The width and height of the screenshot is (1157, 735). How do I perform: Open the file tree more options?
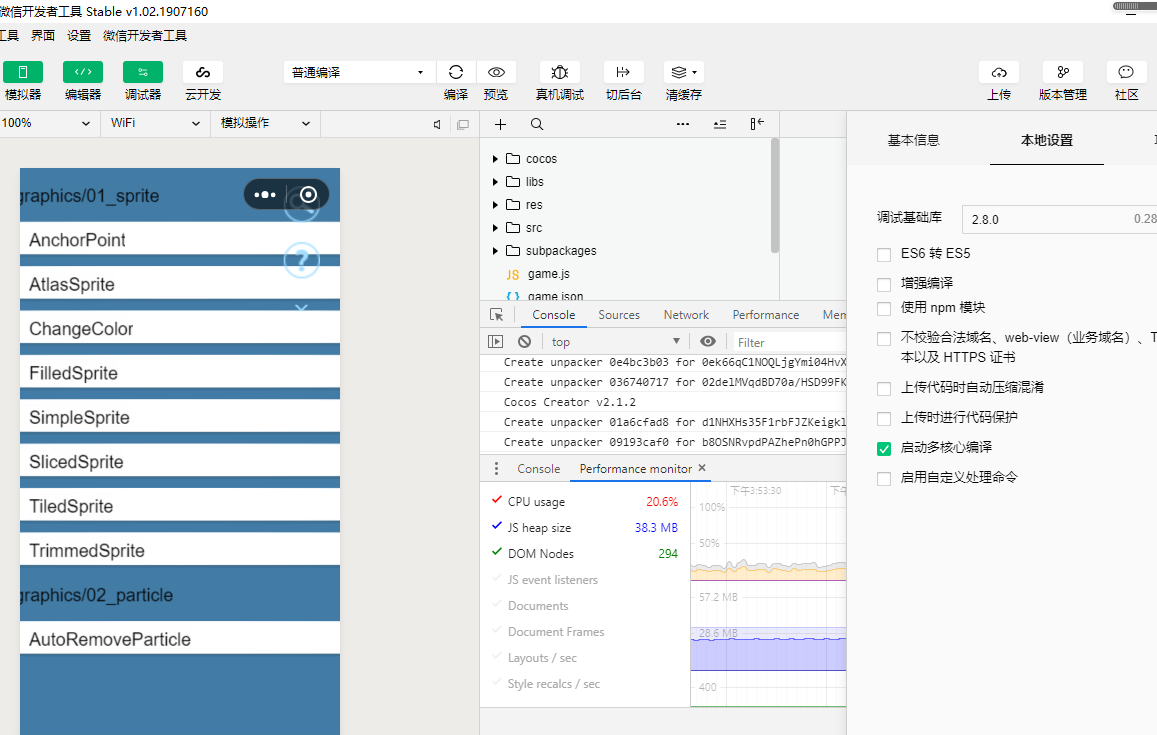coord(683,125)
